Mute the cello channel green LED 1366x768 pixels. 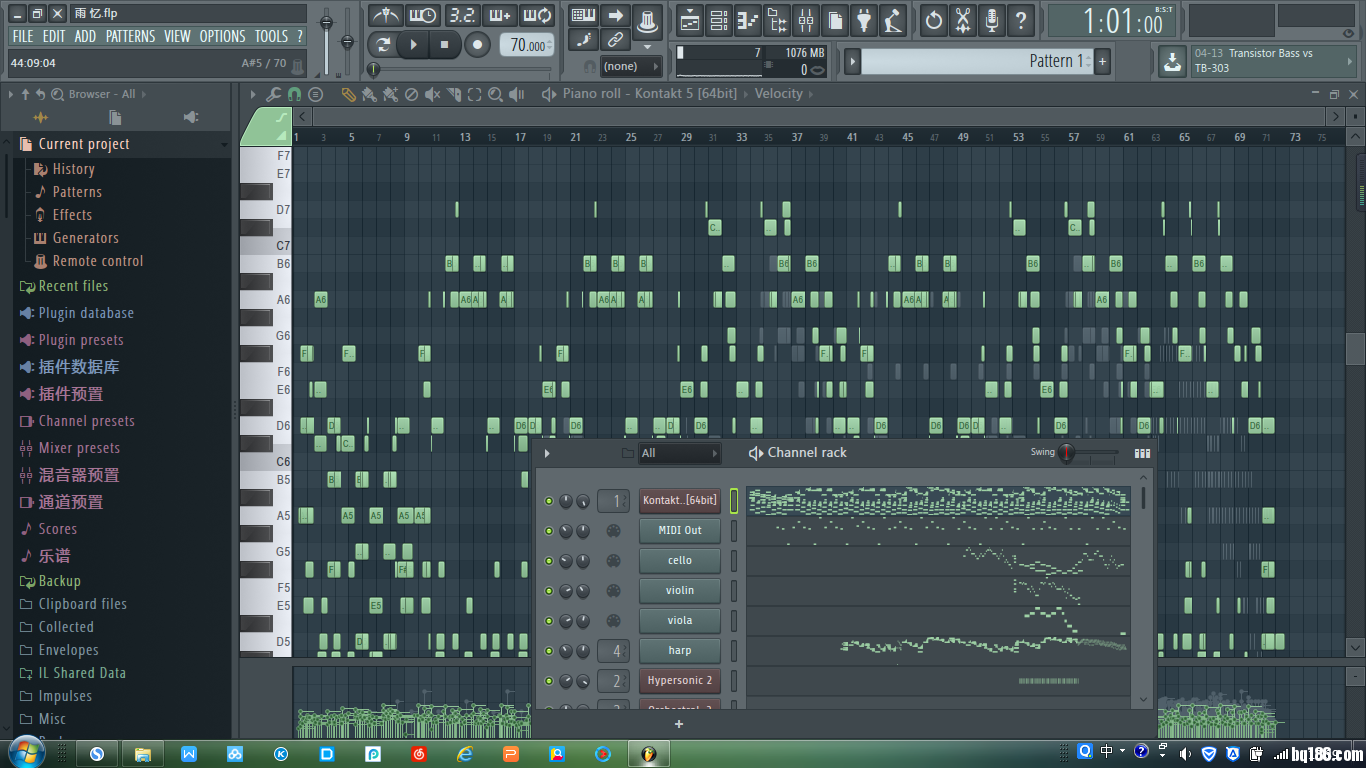point(548,561)
